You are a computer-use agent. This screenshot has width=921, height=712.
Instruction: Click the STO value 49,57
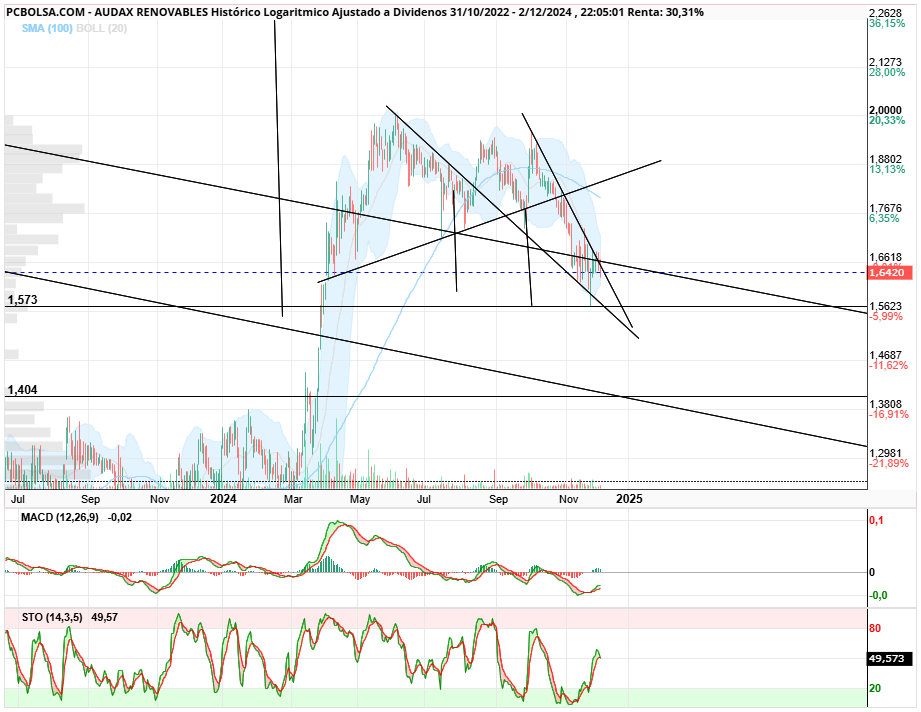(x=105, y=617)
